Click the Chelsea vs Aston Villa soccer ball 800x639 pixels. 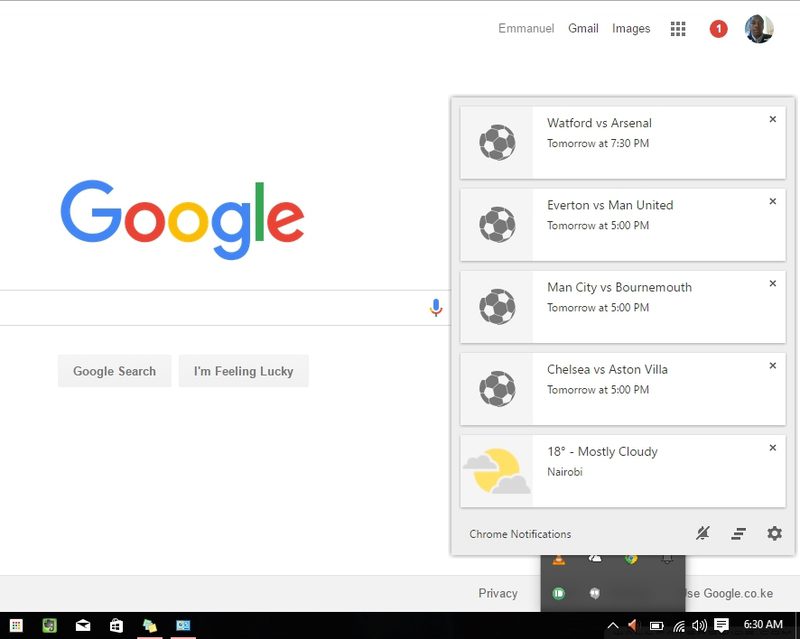497,389
